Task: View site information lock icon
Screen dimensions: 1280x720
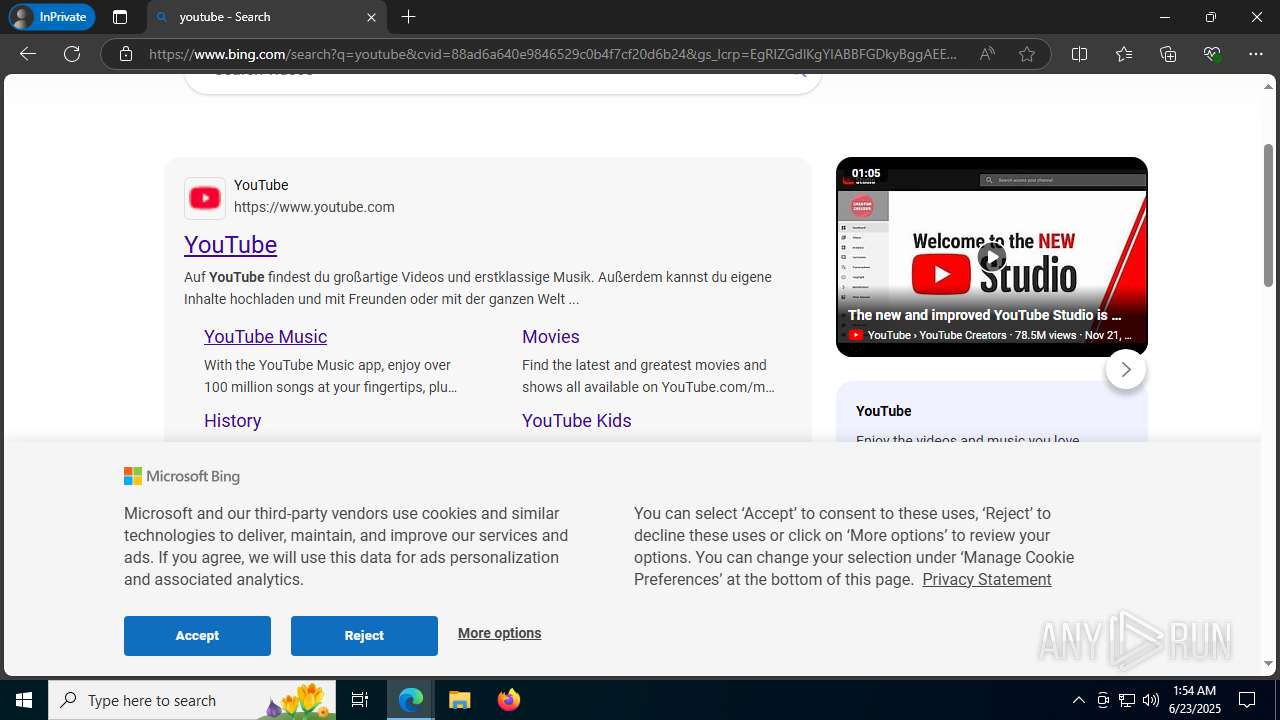Action: pyautogui.click(x=126, y=54)
